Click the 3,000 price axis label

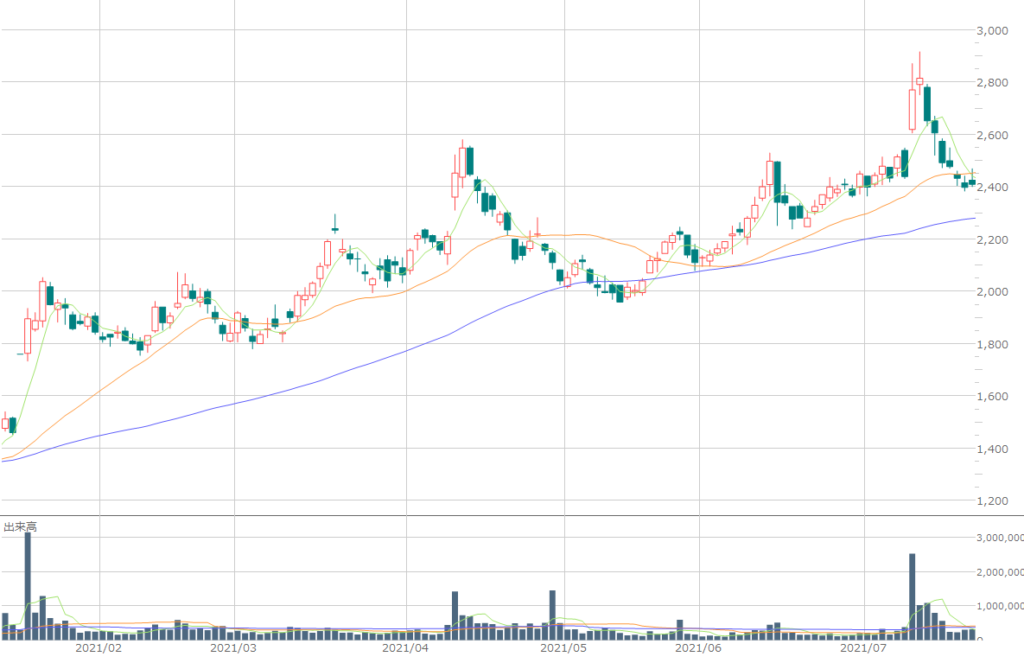(x=993, y=31)
